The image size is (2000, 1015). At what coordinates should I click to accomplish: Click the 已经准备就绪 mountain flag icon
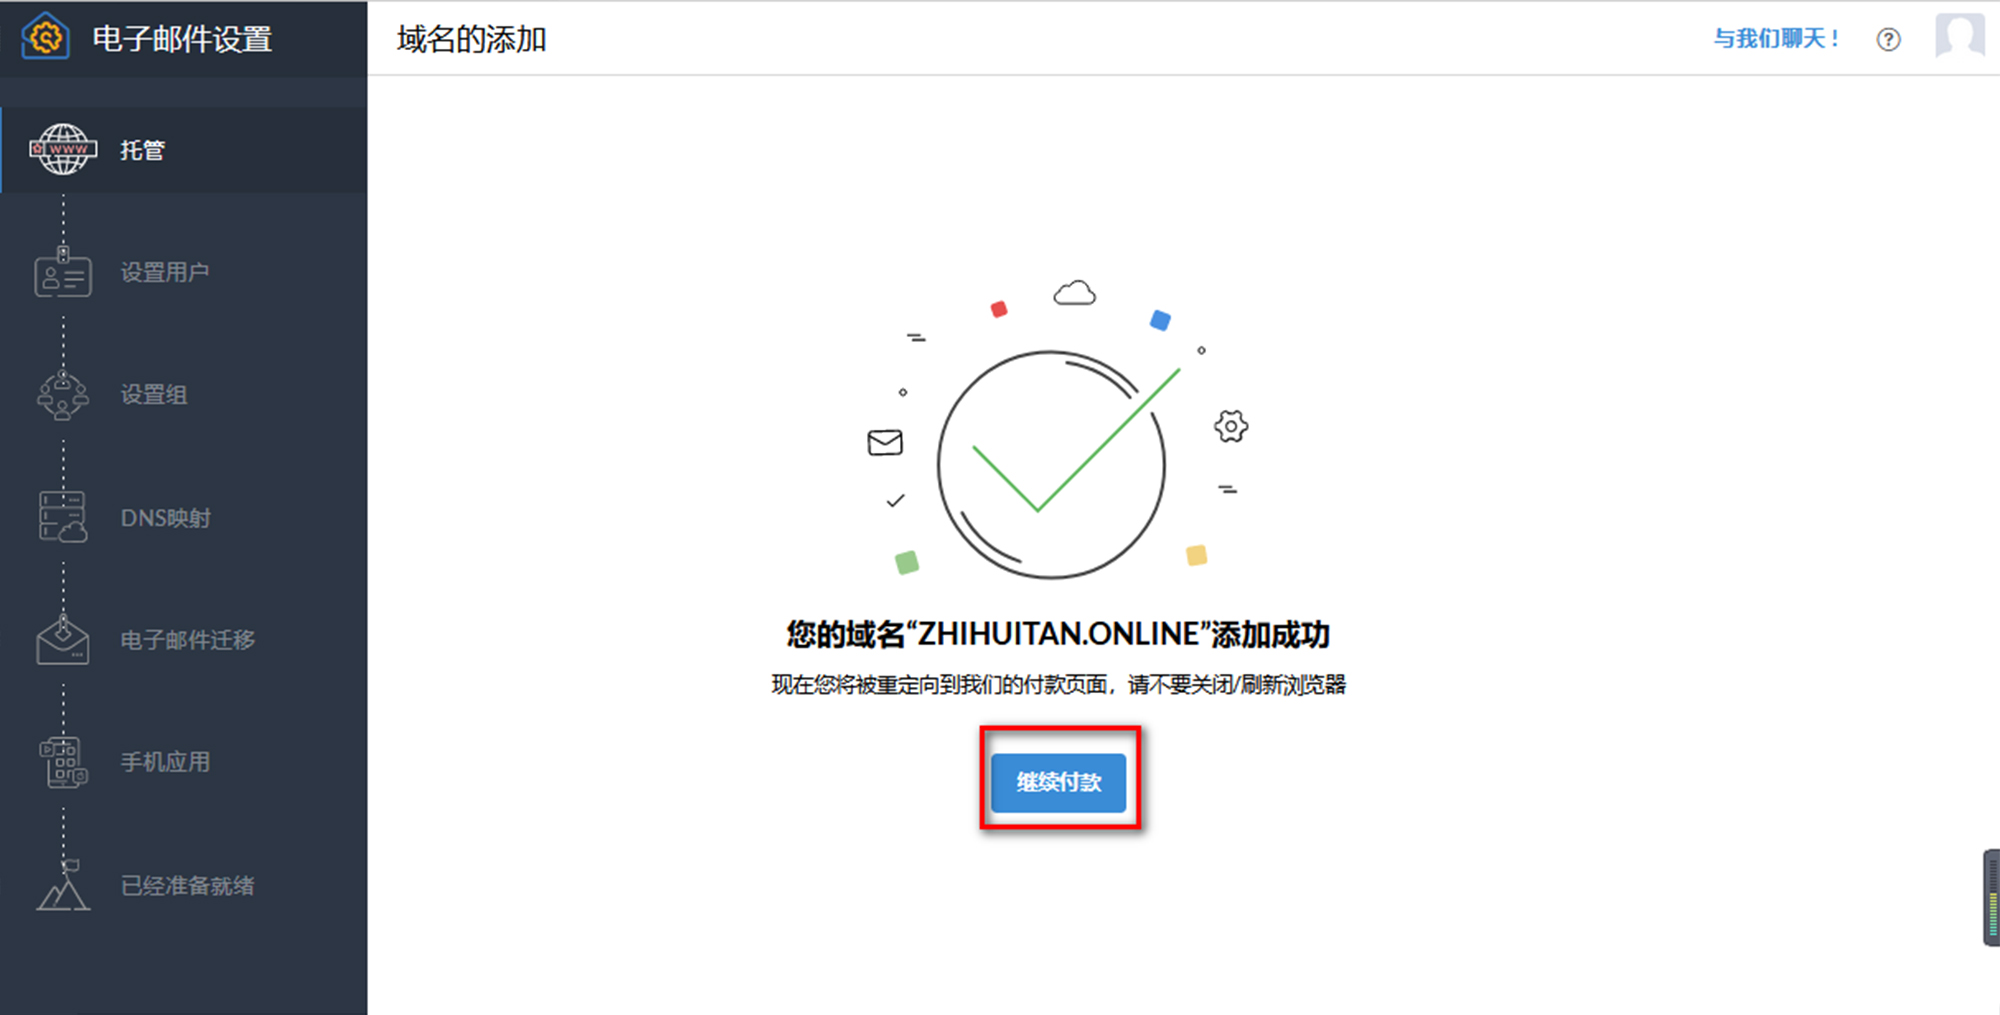63,885
